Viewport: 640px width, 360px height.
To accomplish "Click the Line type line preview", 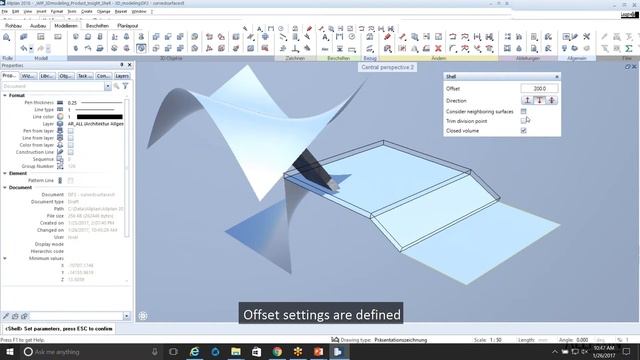I will point(95,110).
